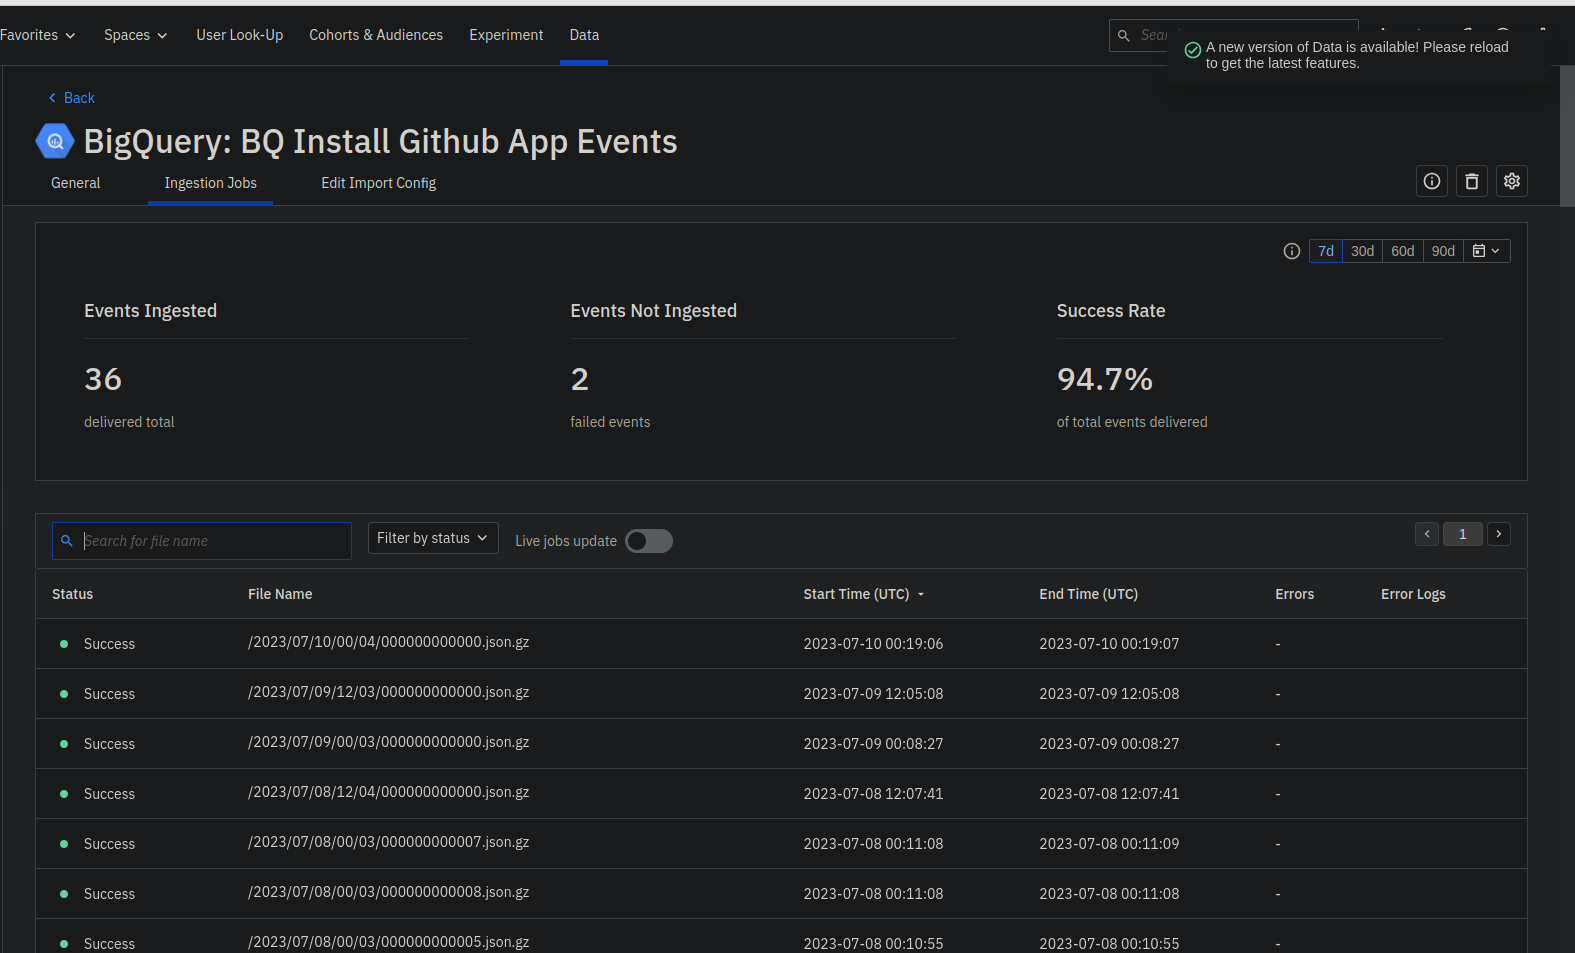
Task: Click the BigQuery source logo icon
Action: click(x=55, y=142)
